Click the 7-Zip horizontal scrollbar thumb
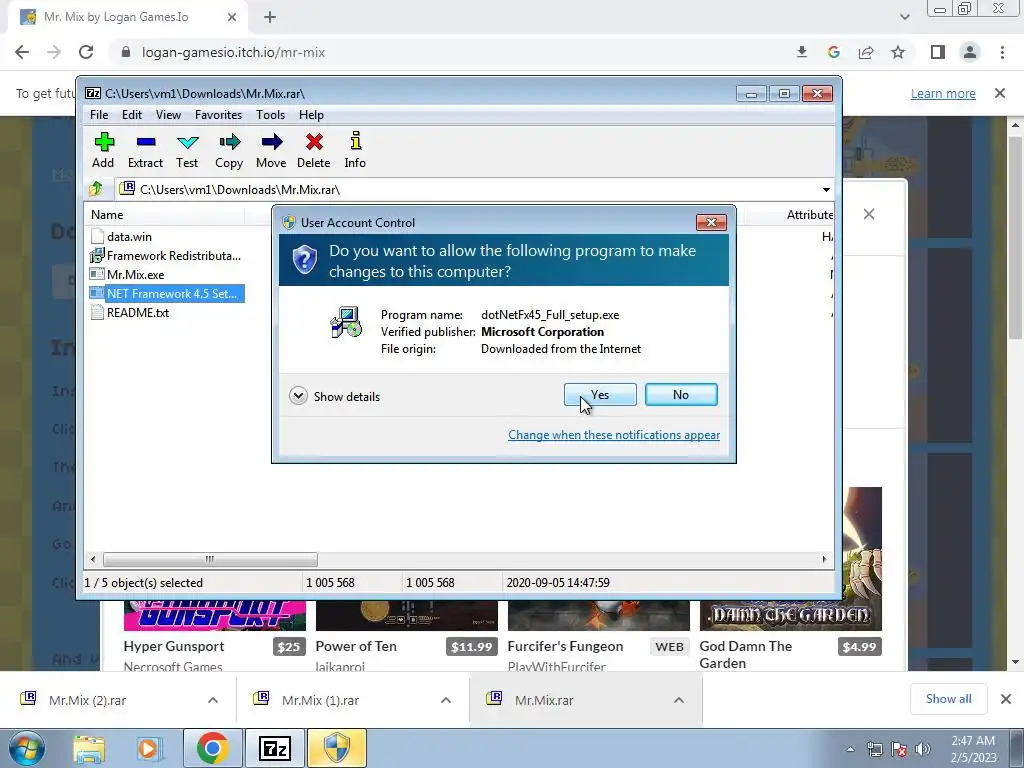The height and width of the screenshot is (768, 1024). pyautogui.click(x=210, y=559)
